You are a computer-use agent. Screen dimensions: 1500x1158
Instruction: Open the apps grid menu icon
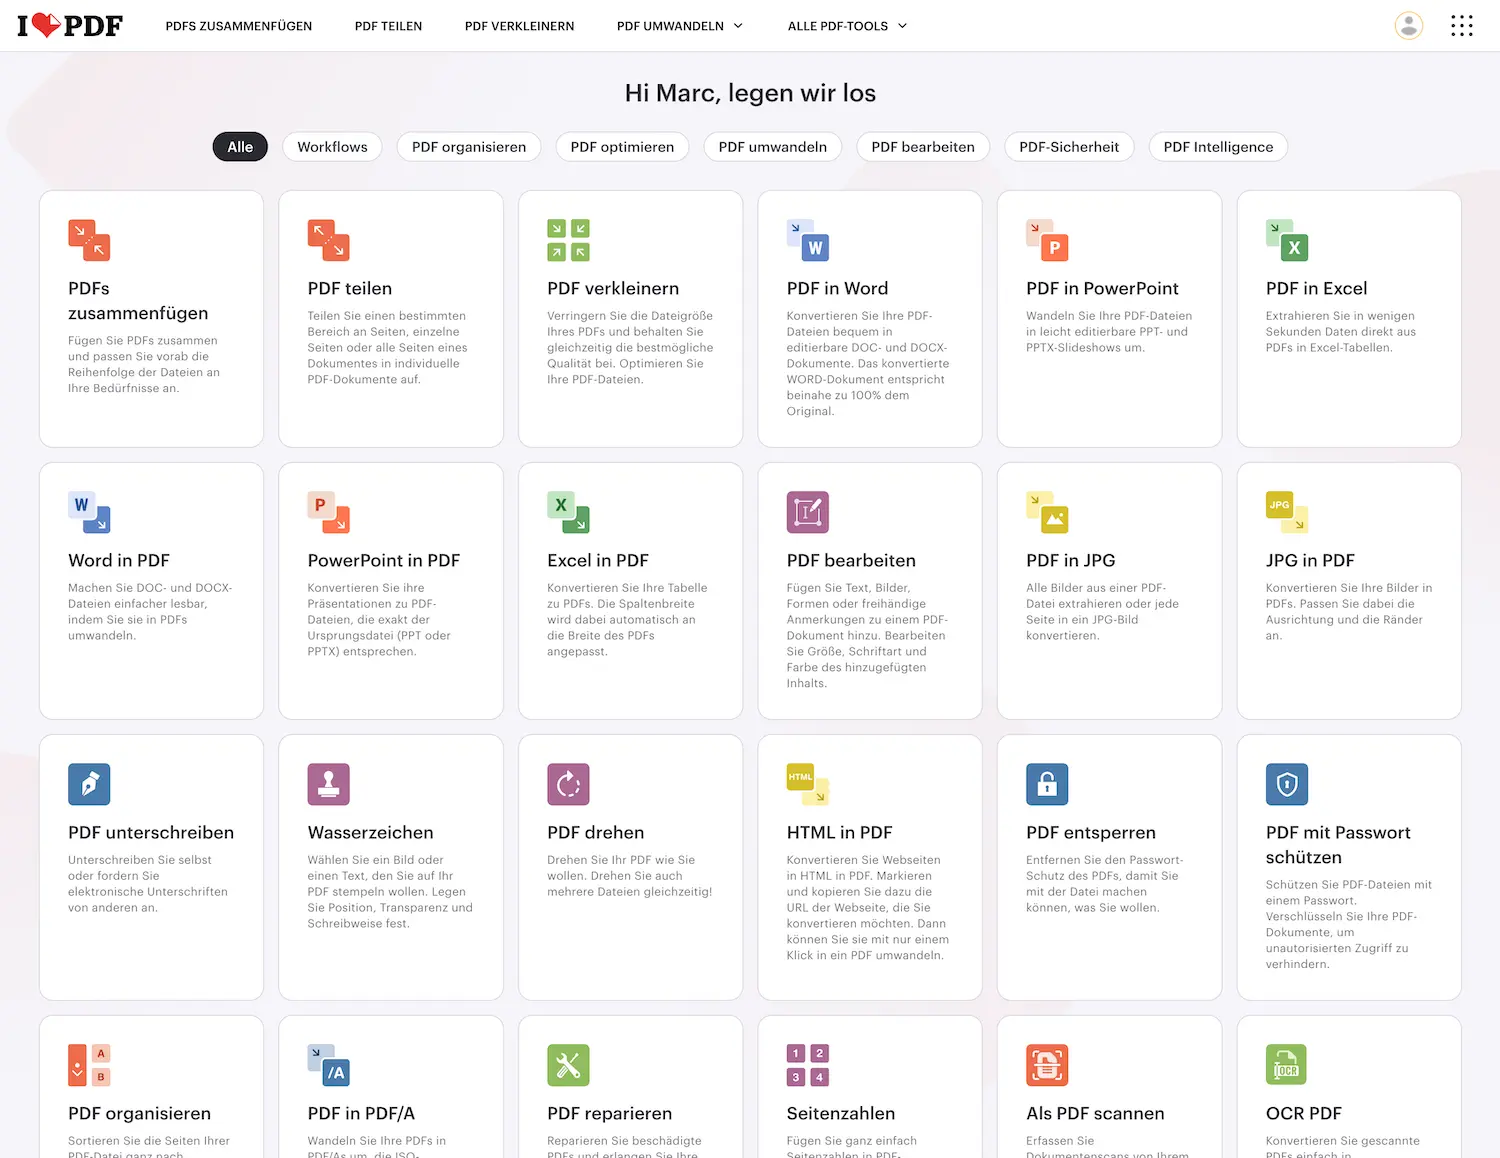click(1462, 25)
